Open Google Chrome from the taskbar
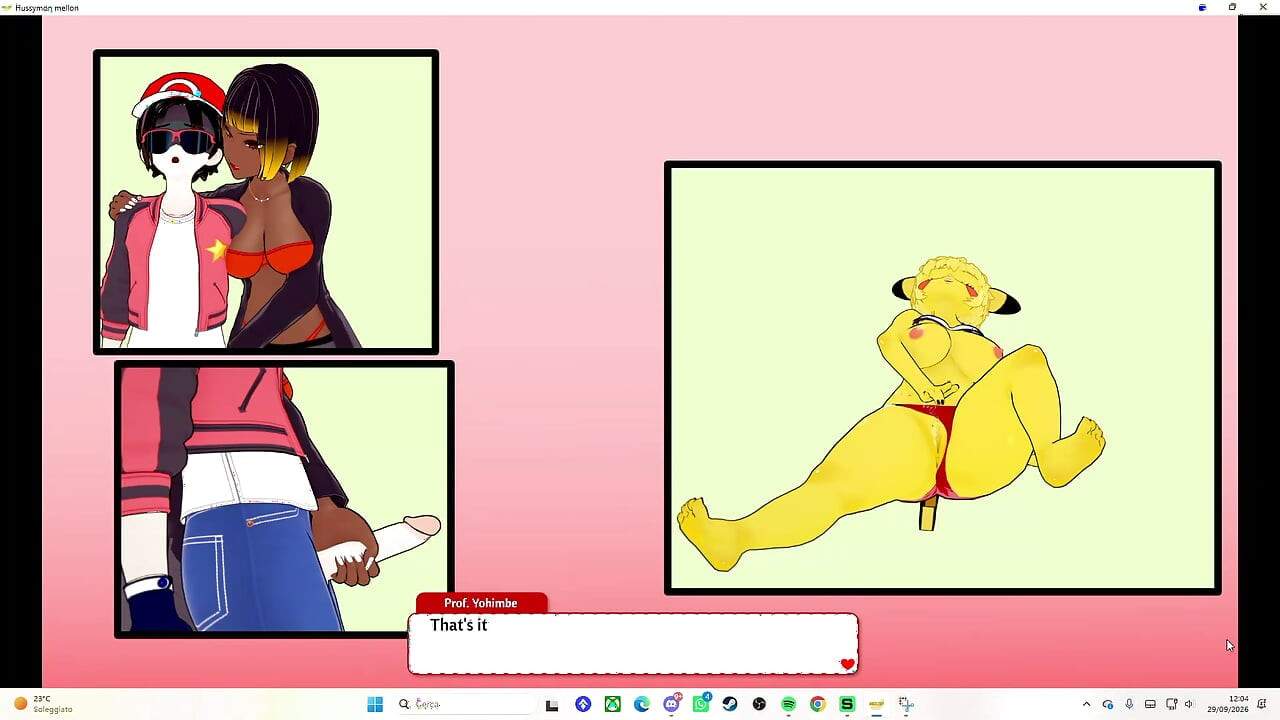1280x720 pixels. (x=818, y=704)
